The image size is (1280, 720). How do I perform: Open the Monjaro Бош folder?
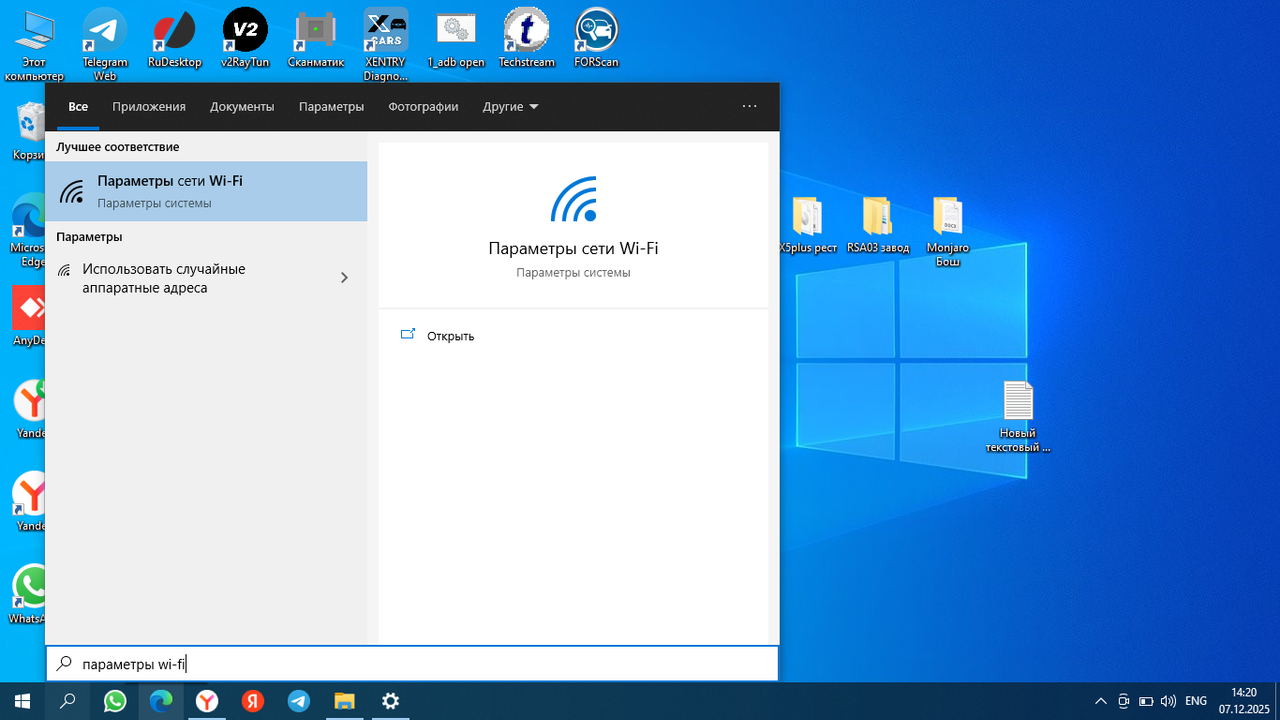click(x=947, y=231)
